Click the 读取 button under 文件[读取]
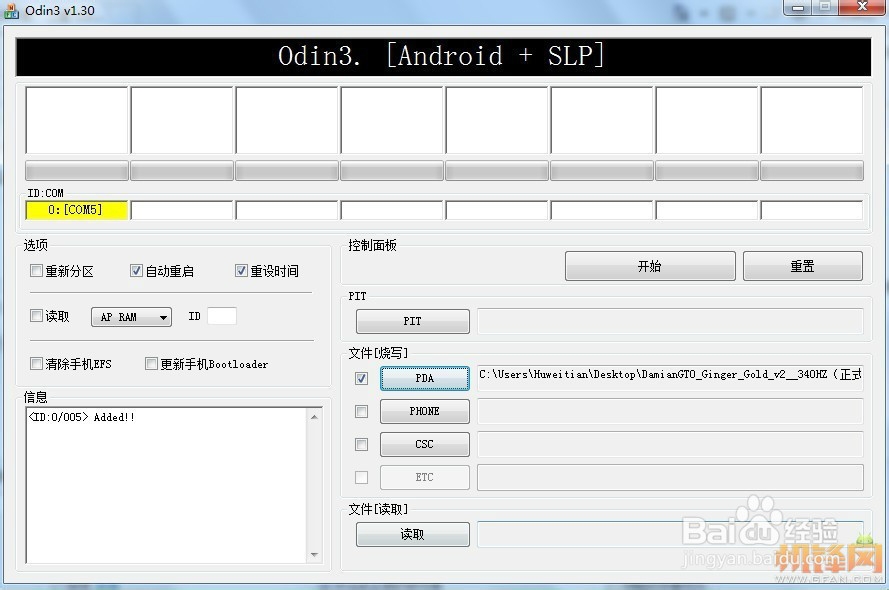Image resolution: width=889 pixels, height=590 pixels. click(412, 534)
